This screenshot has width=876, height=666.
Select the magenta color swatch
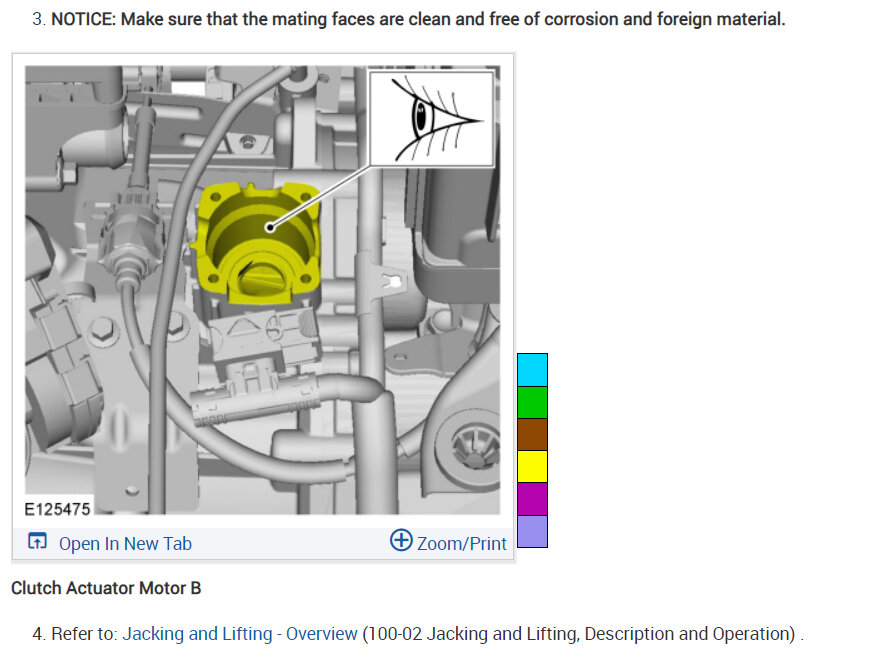coord(532,499)
